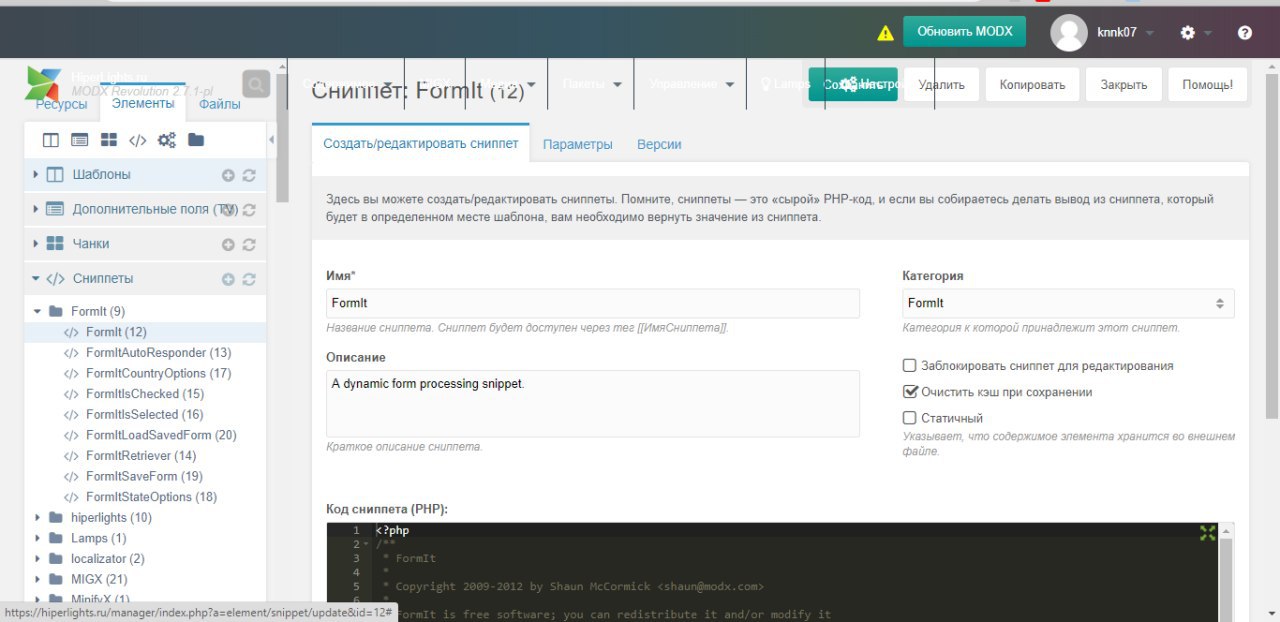Collapse the left tree panel arrow
Viewport: 1280px width, 622px height.
[x=271, y=140]
